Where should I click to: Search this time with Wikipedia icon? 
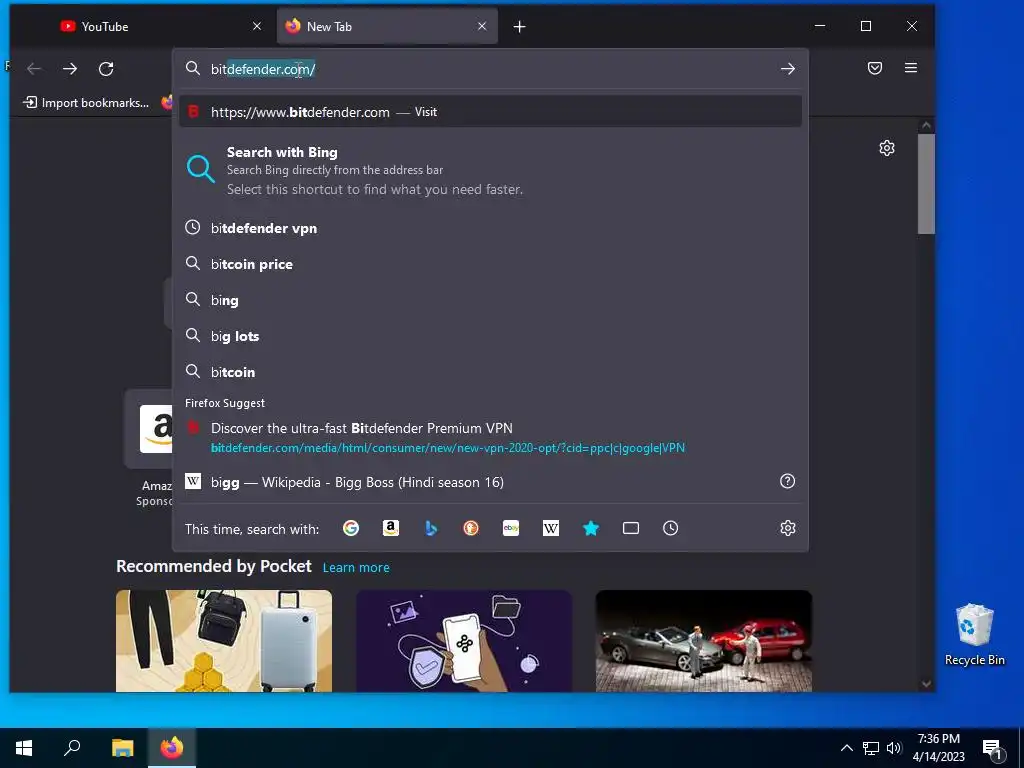(x=551, y=528)
